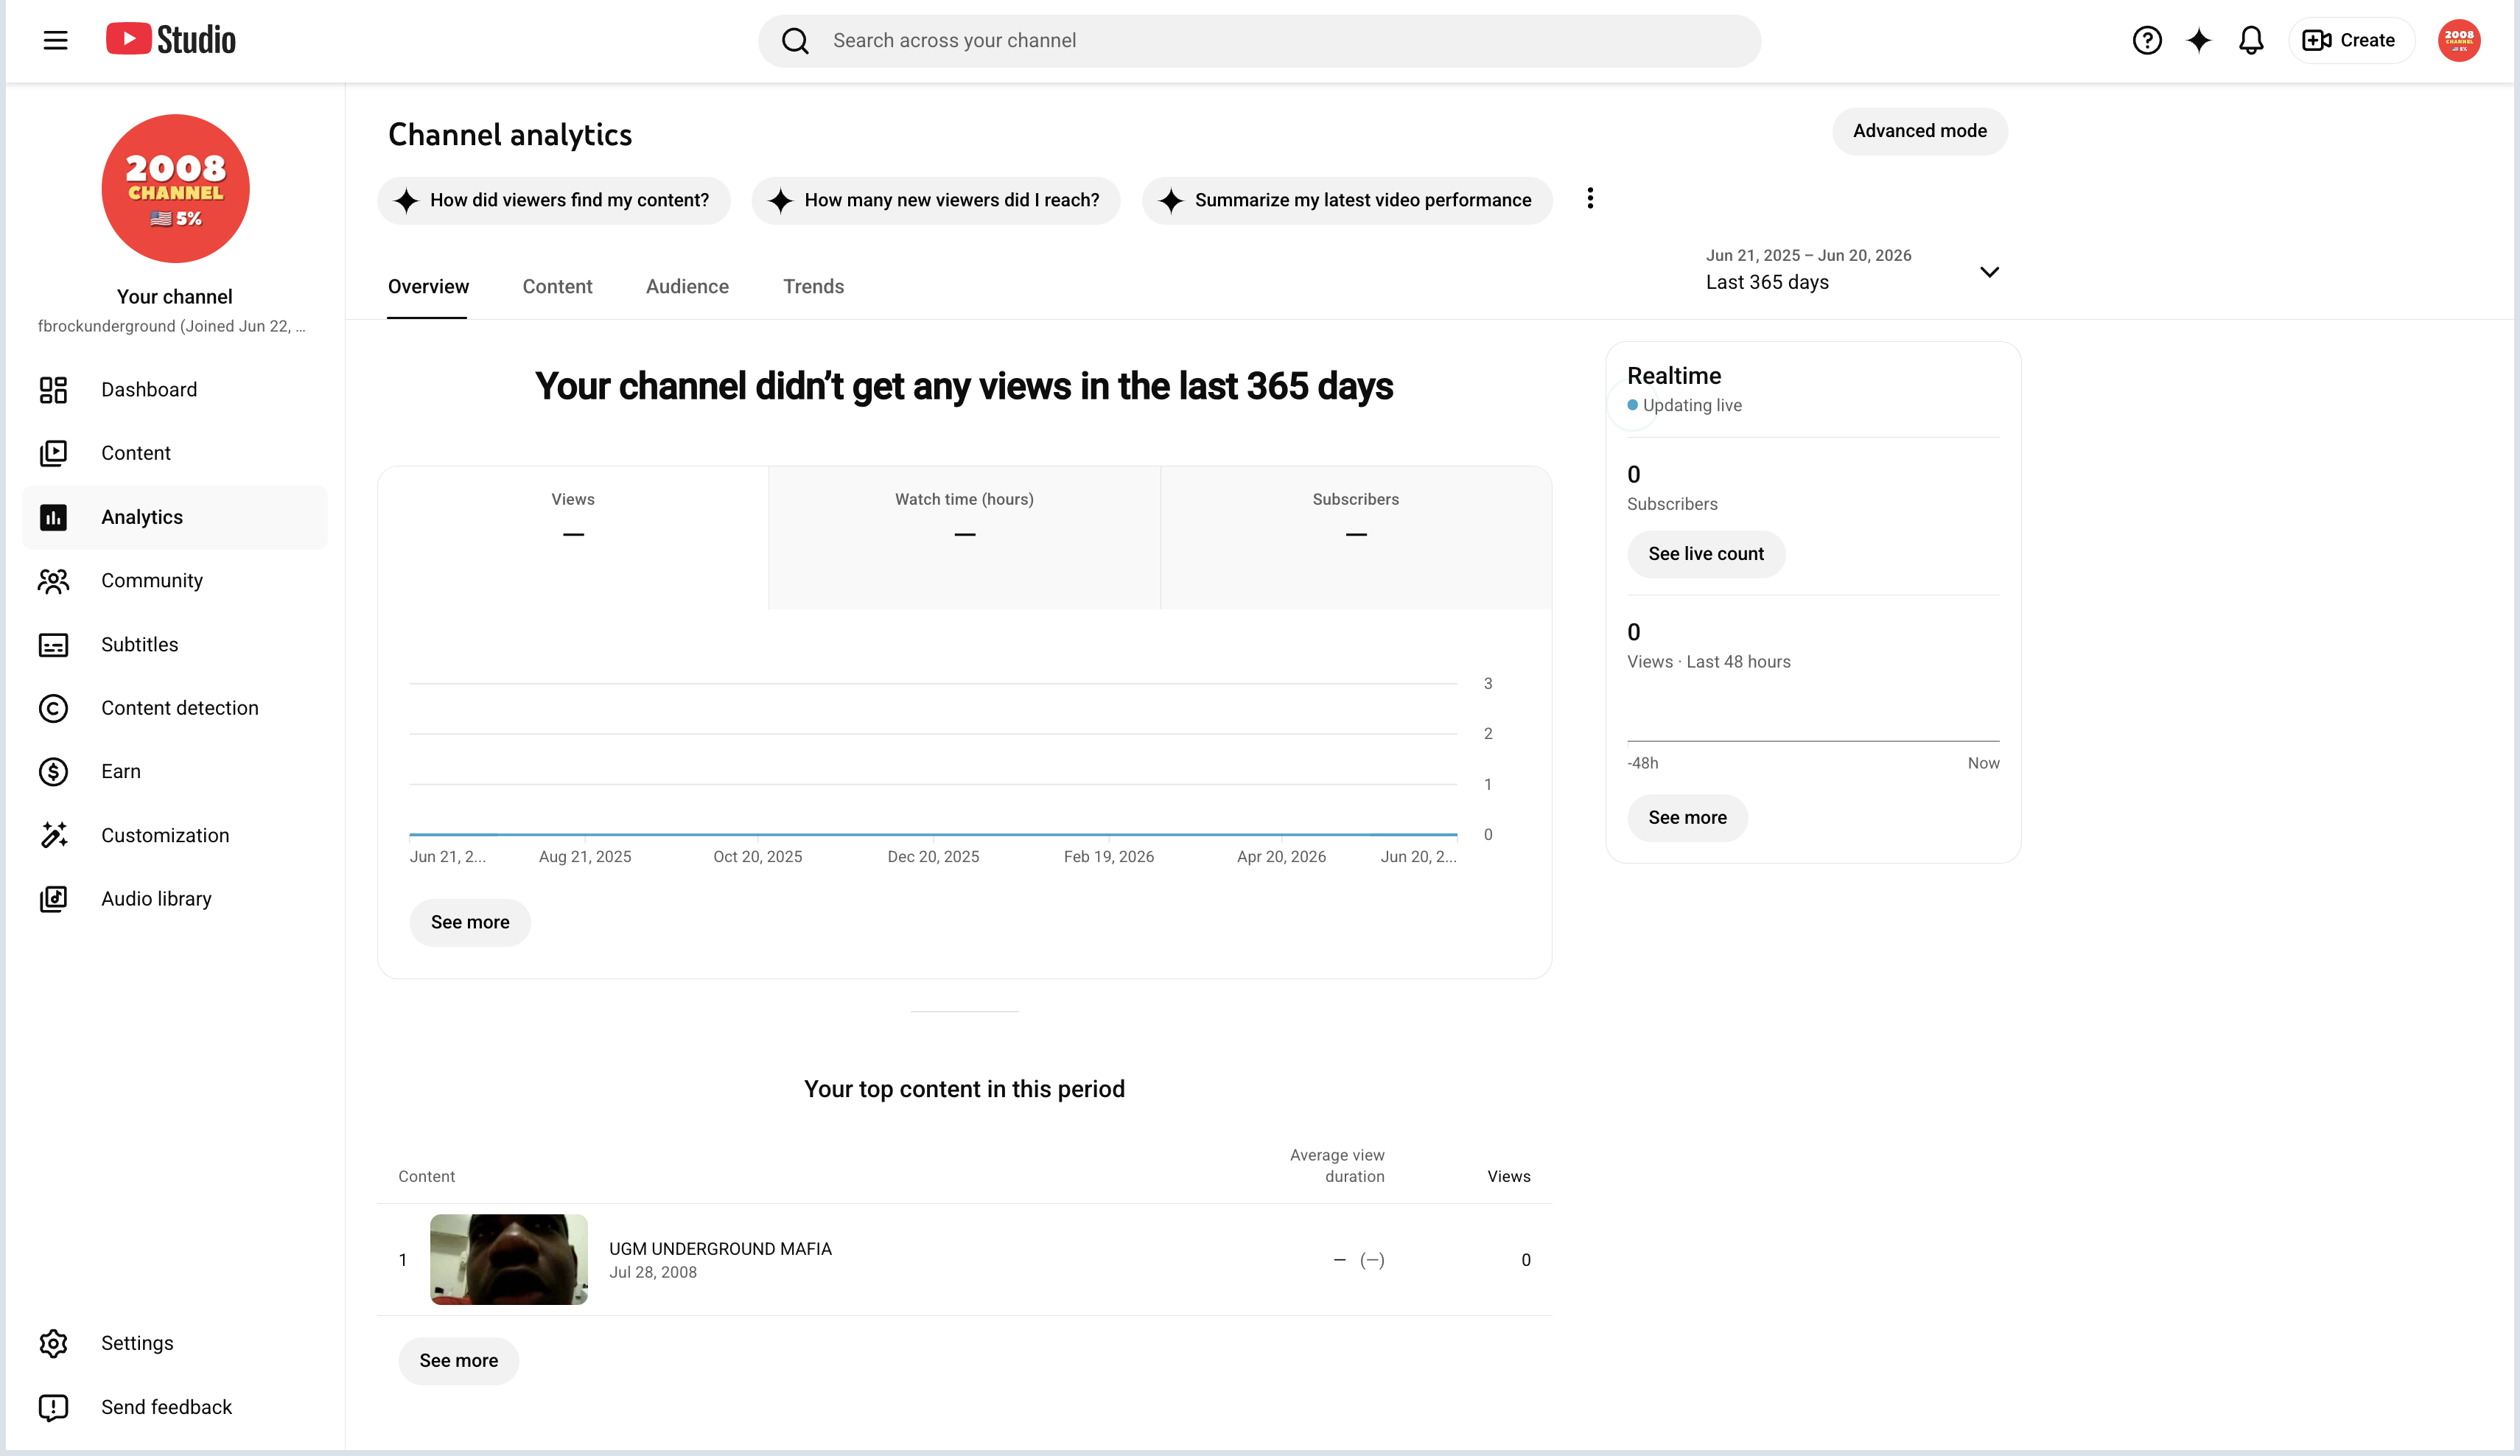Click the Subtitles icon
Viewport: 2520px width, 1456px height.
pos(53,645)
